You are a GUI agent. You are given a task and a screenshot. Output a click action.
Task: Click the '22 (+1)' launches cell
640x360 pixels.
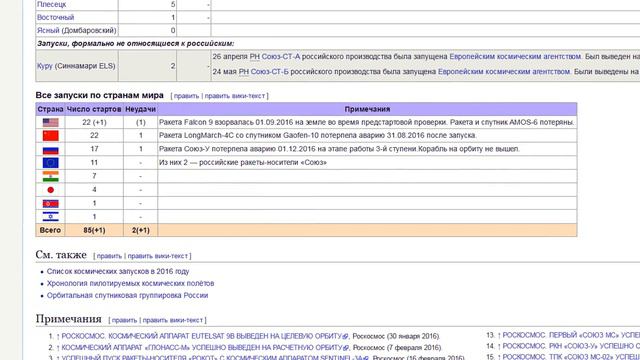(x=94, y=122)
